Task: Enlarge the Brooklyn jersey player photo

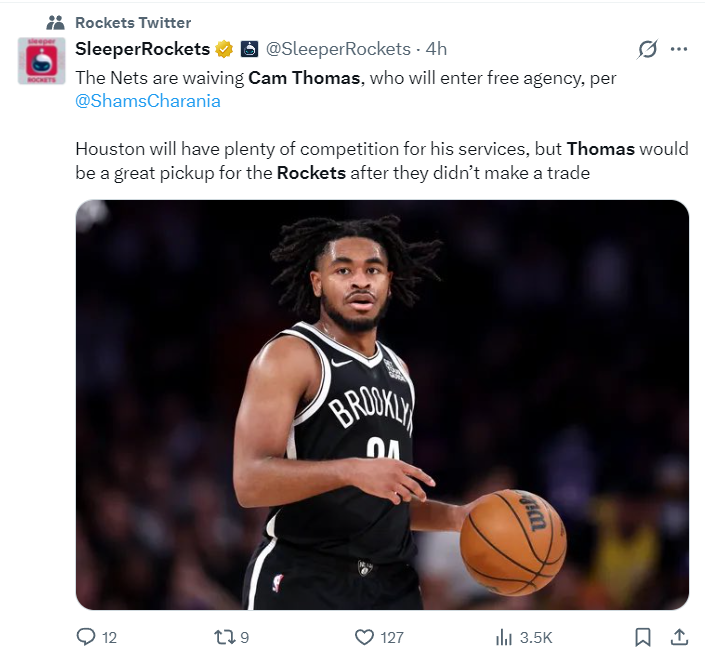Action: 382,405
